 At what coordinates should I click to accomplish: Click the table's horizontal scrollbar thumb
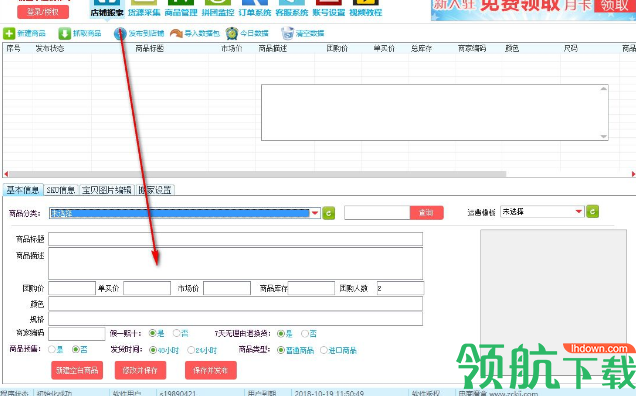pos(258,174)
